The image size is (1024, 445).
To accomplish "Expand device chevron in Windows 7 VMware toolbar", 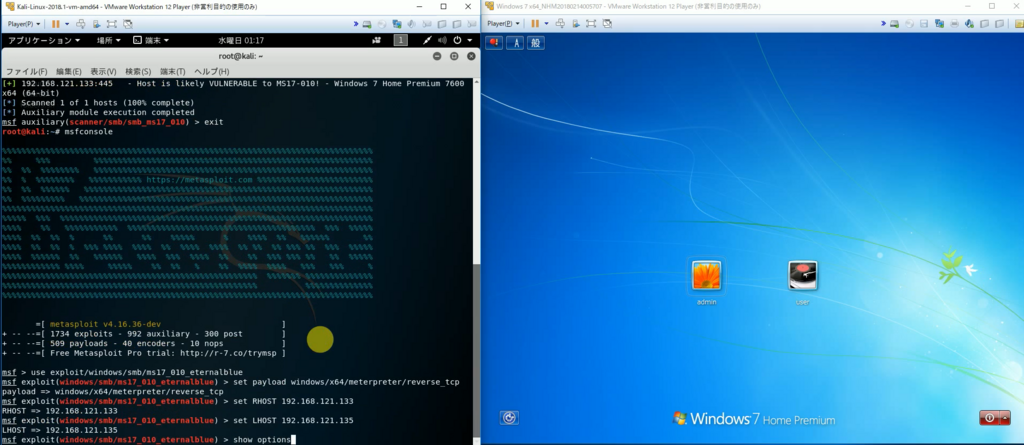I will tap(883, 24).
